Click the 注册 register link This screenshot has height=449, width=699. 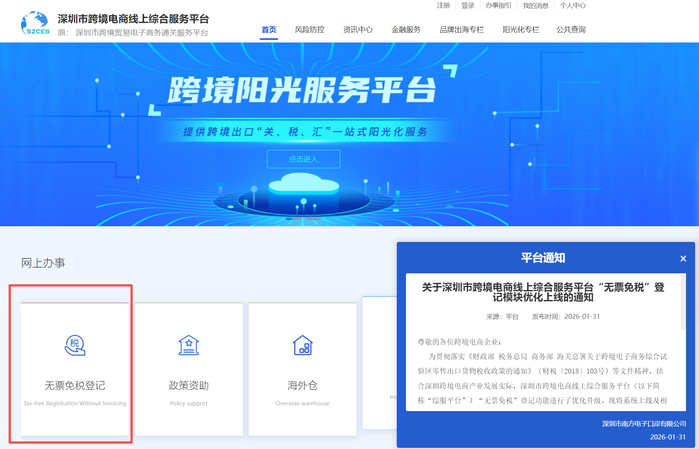click(x=443, y=6)
